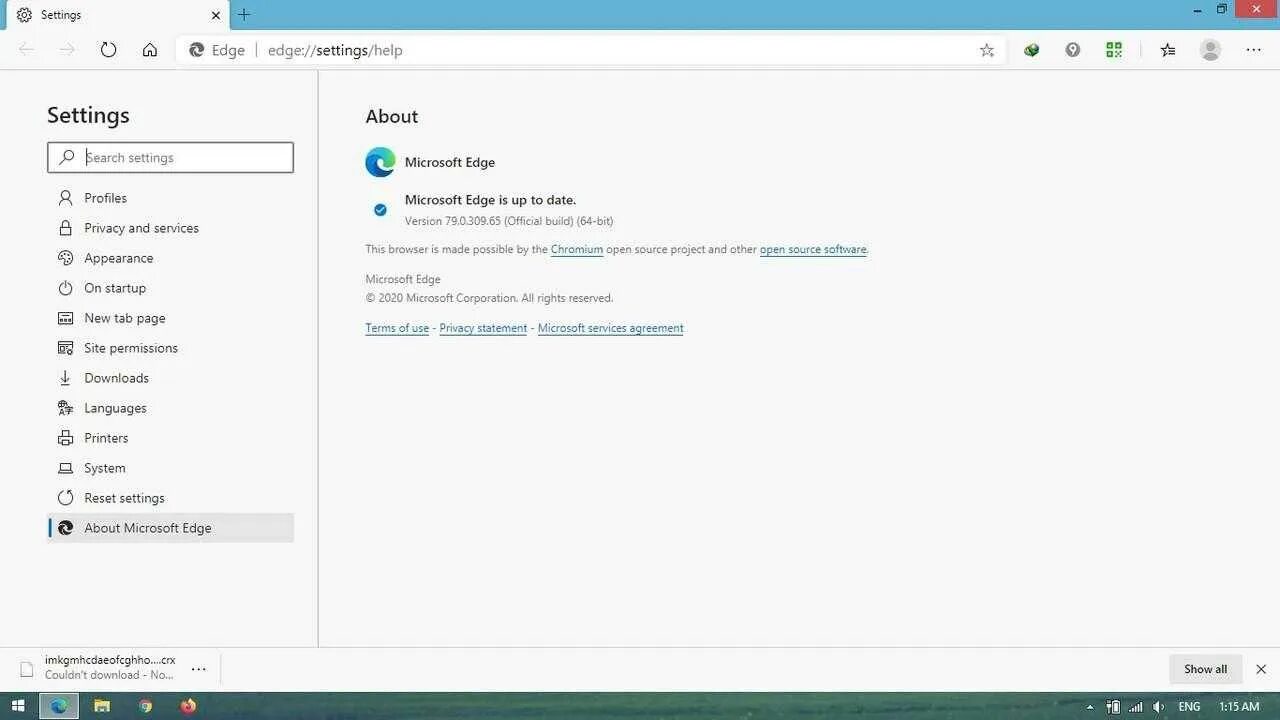Go to the Home page icon
1280x720 pixels.
pyautogui.click(x=150, y=50)
